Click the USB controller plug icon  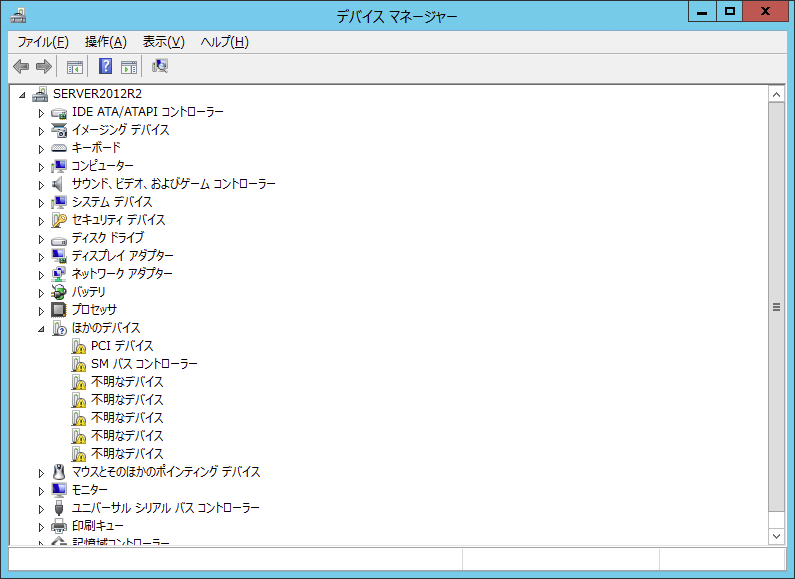click(59, 508)
